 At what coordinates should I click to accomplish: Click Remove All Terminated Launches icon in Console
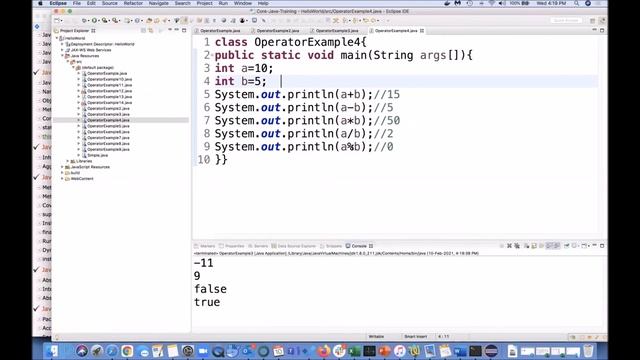click(517, 246)
